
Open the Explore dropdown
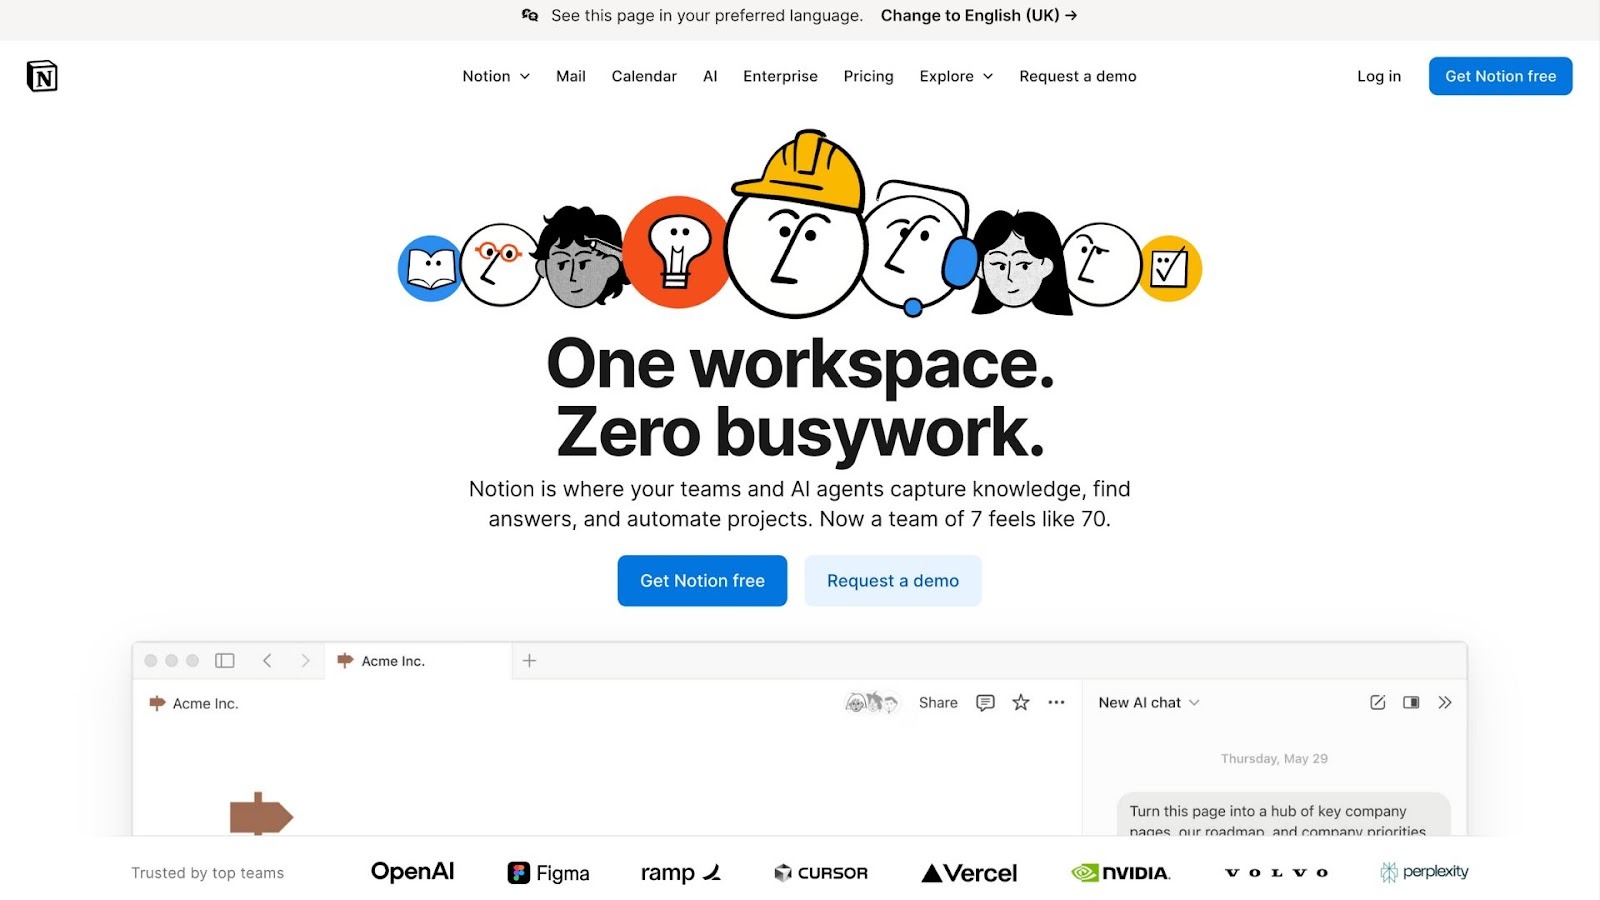point(955,76)
